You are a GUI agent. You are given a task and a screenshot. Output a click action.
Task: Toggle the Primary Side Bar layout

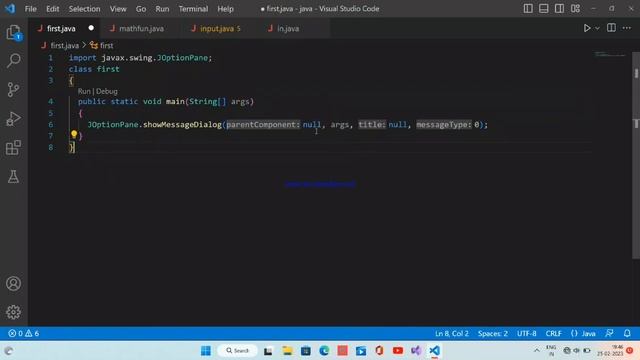(528, 9)
